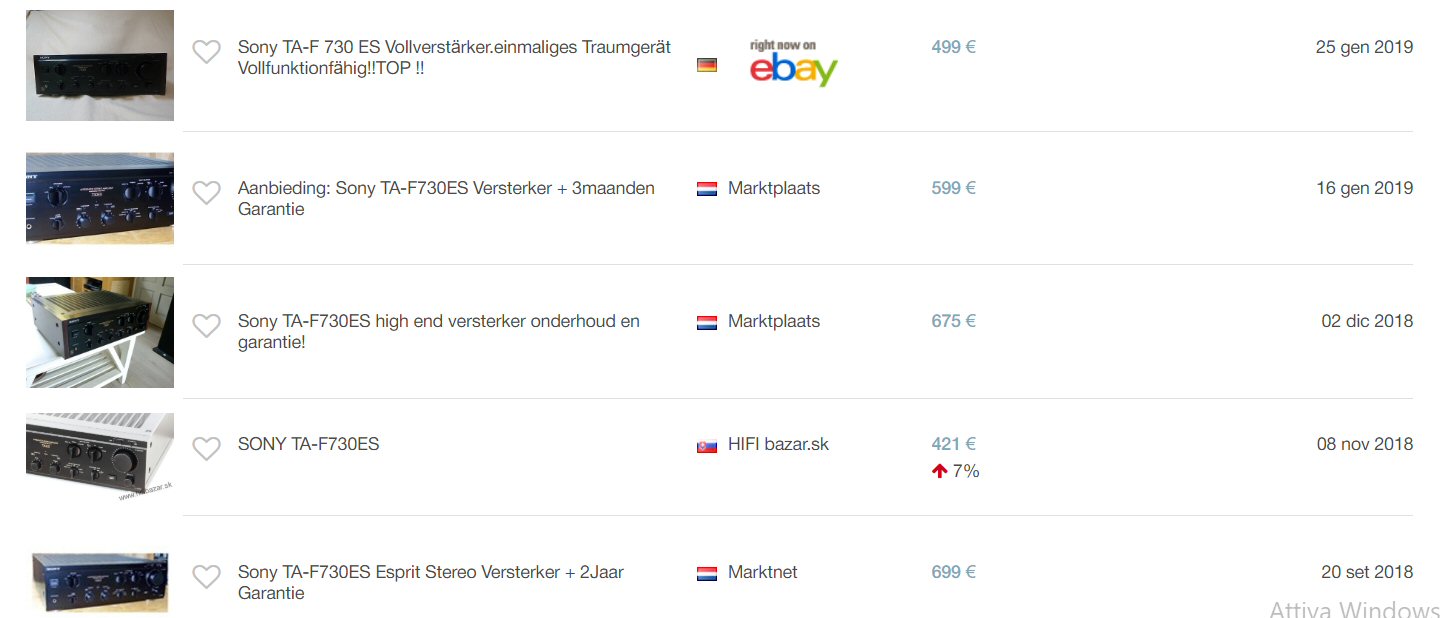The image size is (1453, 618).
Task: Click heart icon beside SONY TA-F730ES listing
Action: click(x=206, y=449)
